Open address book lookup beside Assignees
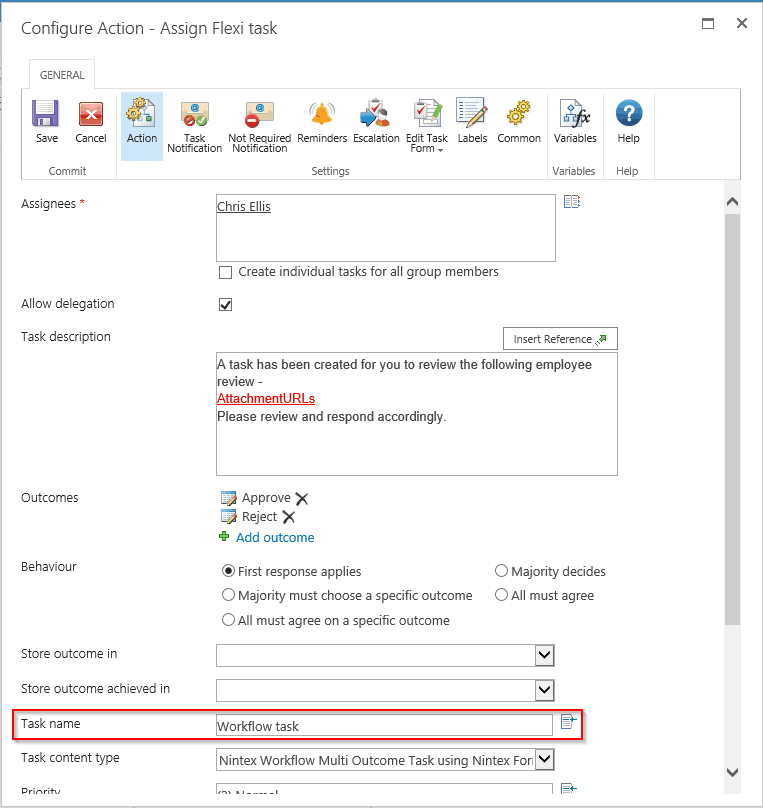763x808 pixels. [x=571, y=201]
